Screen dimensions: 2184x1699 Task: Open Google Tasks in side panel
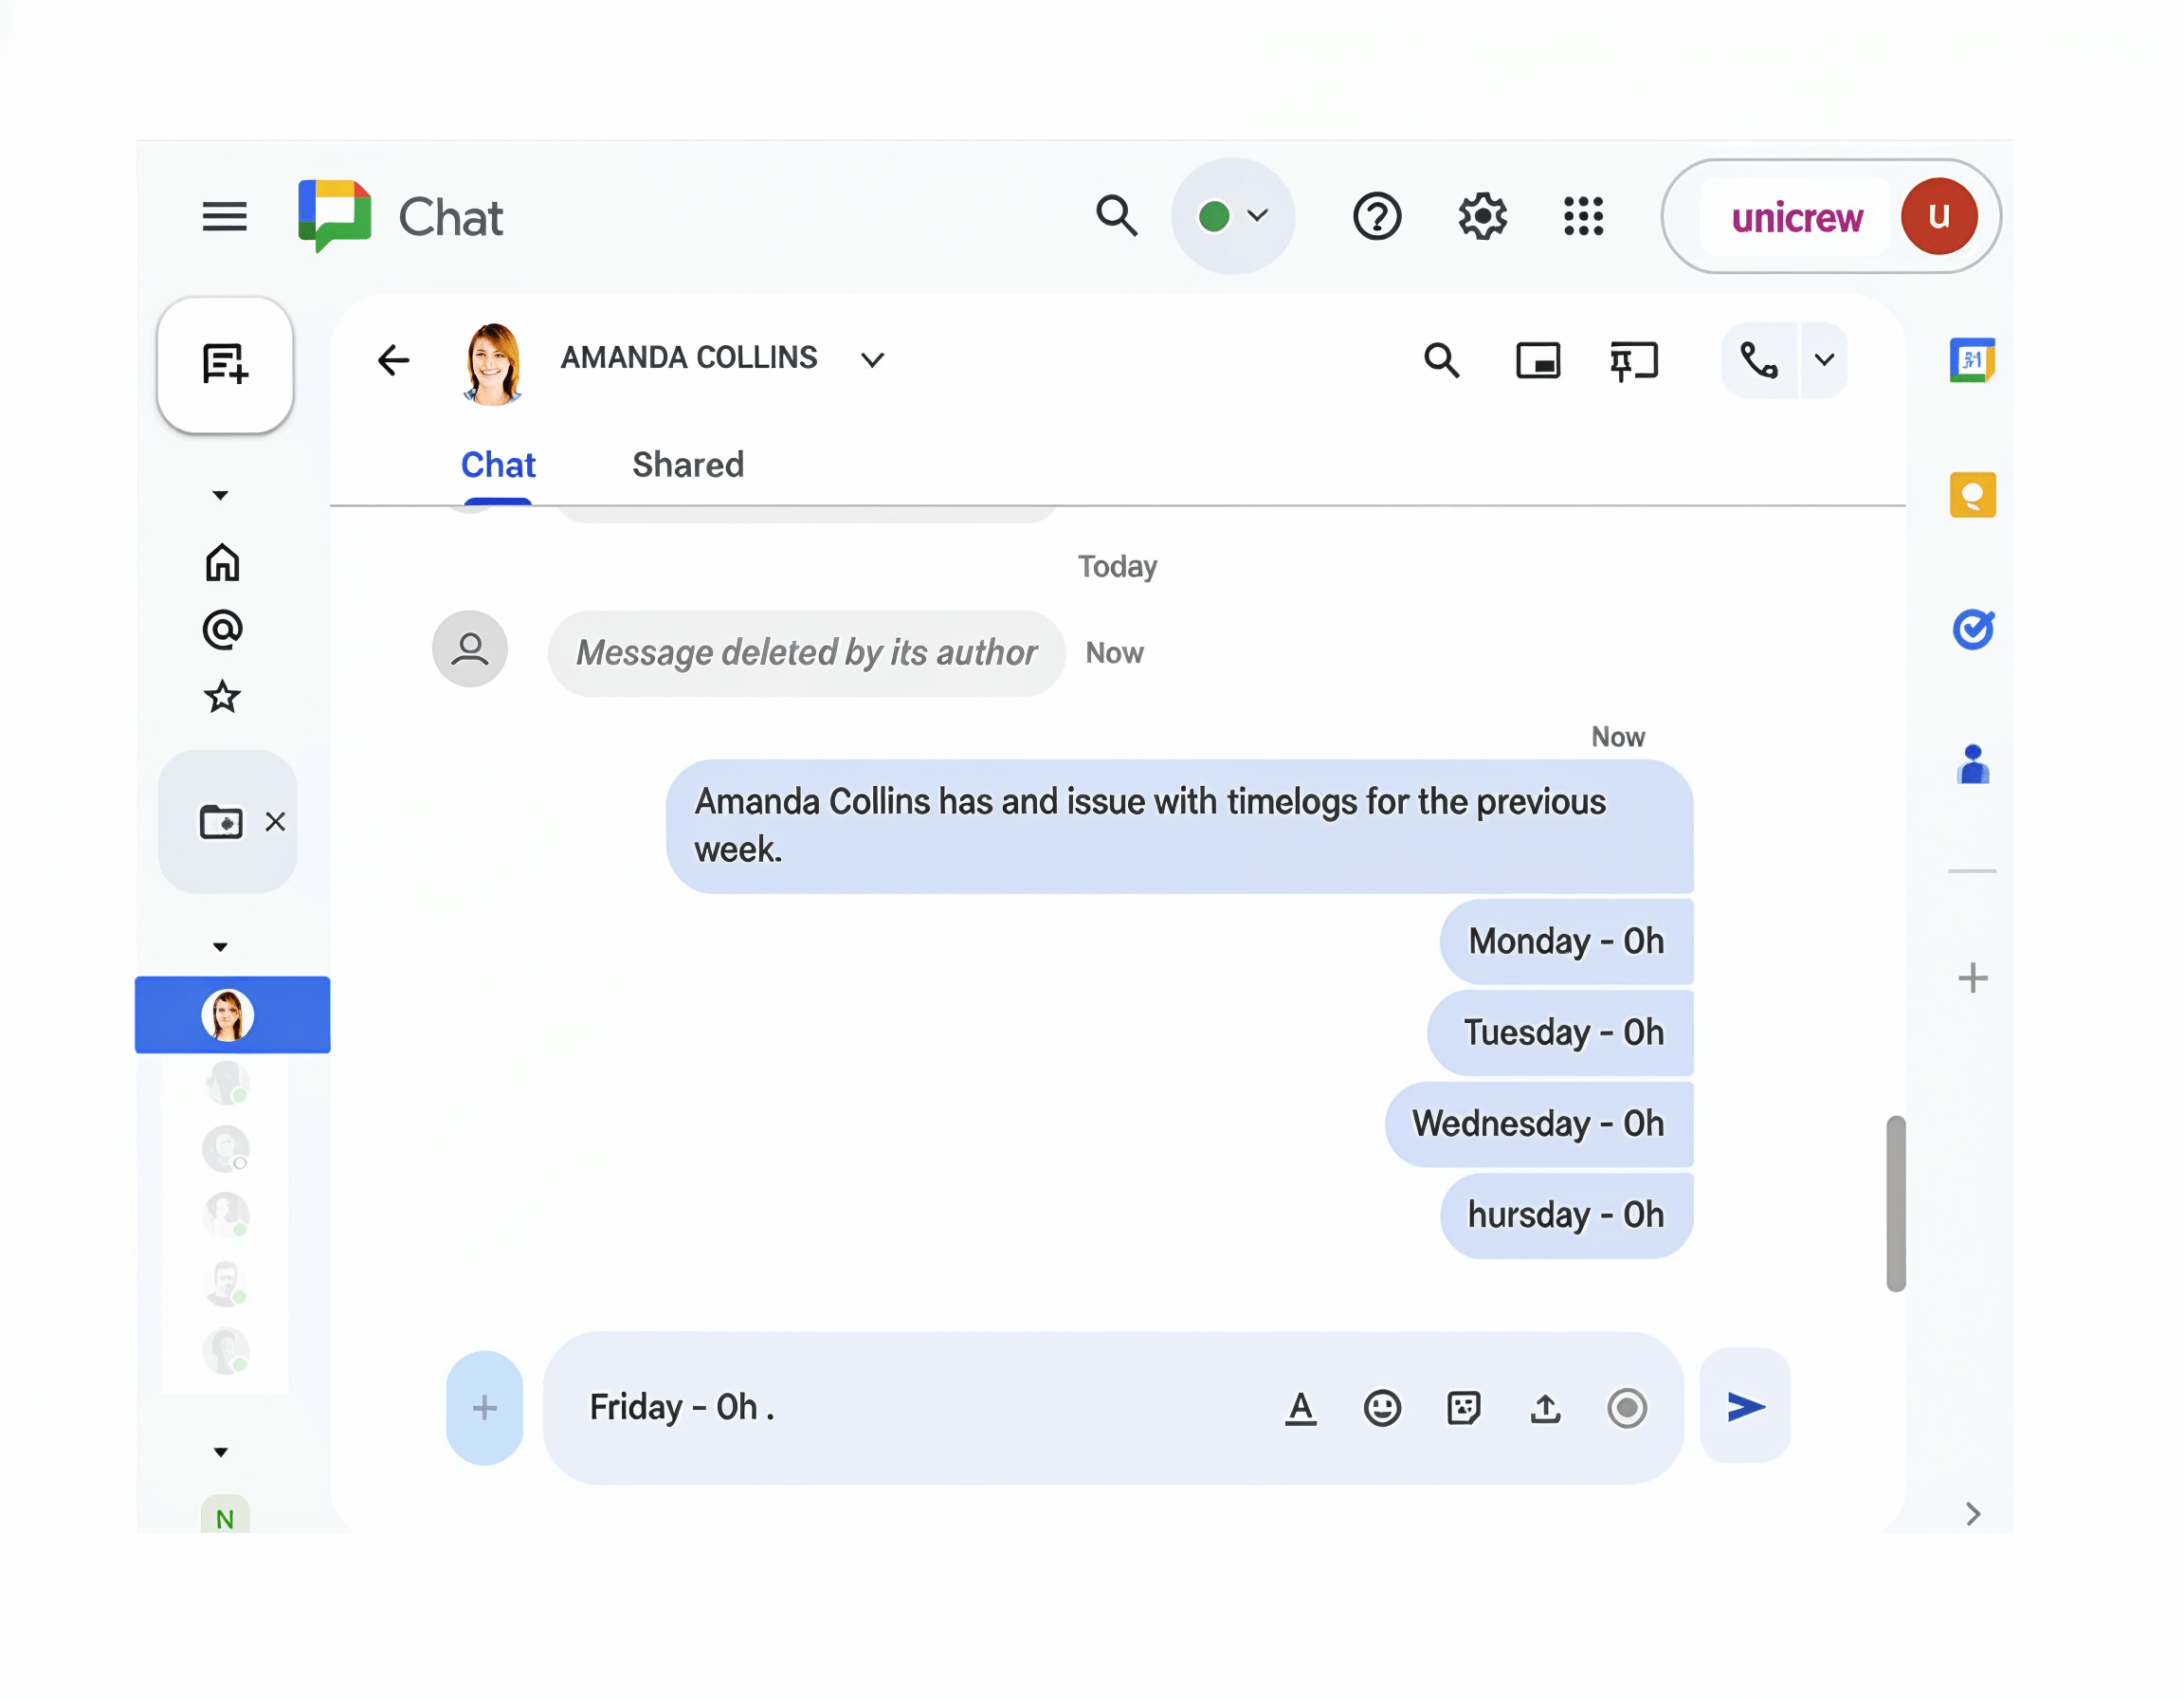tap(1973, 630)
